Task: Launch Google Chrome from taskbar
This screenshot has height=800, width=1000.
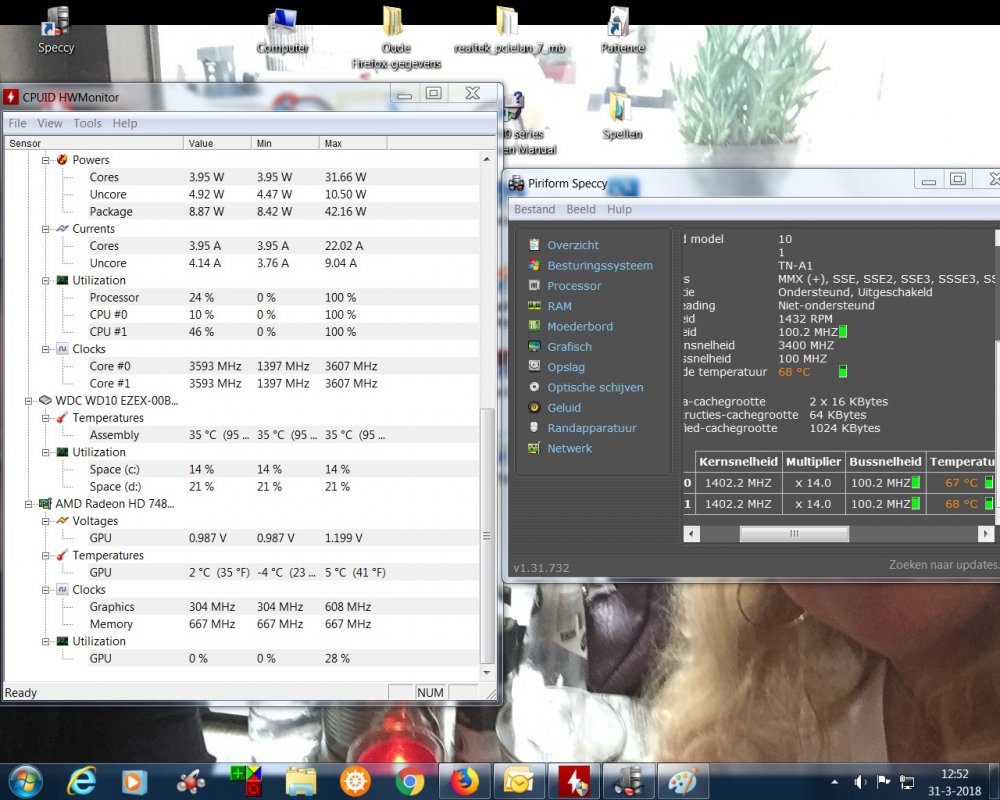Action: 410,780
